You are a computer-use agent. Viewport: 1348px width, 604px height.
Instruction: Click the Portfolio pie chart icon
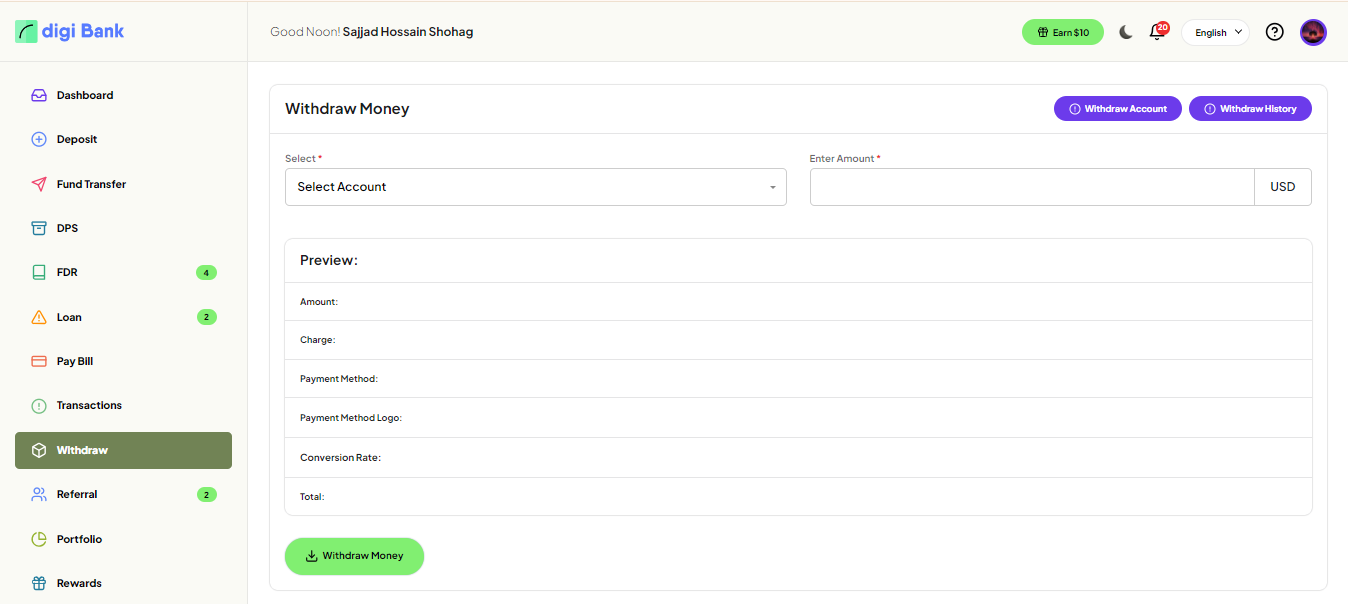click(39, 539)
